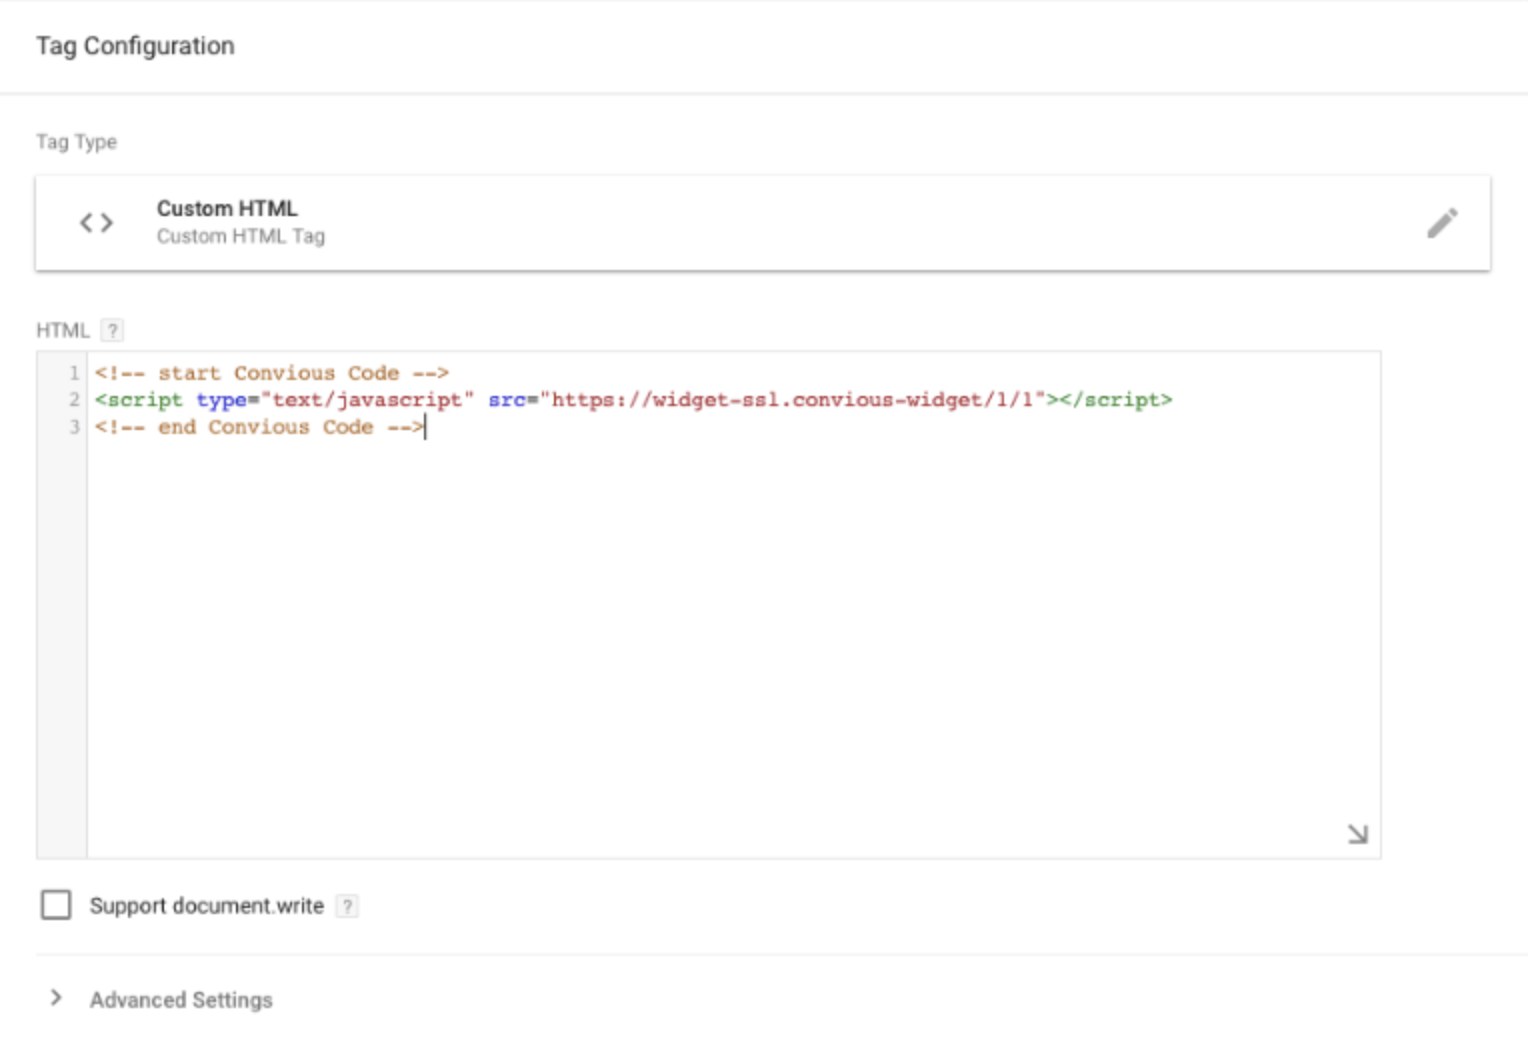1528x1040 pixels.
Task: Open help icon beside Support document.write
Action: (x=347, y=906)
